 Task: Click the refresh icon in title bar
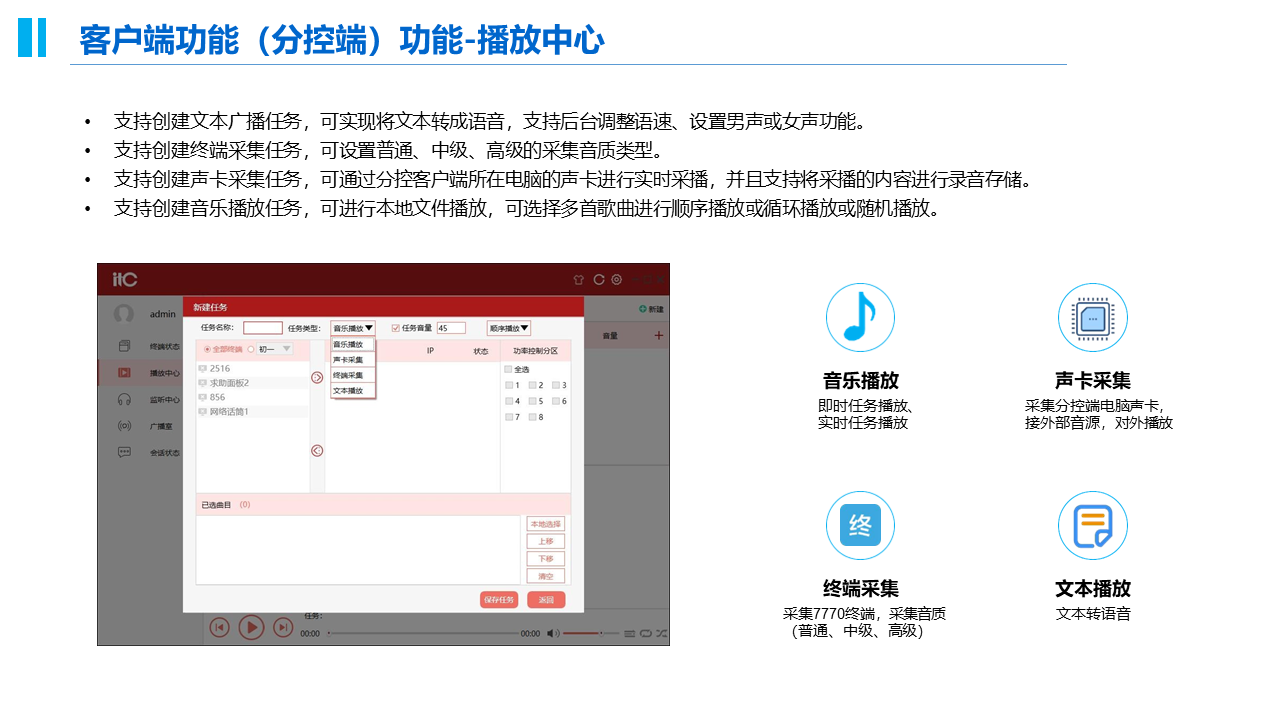[x=598, y=280]
